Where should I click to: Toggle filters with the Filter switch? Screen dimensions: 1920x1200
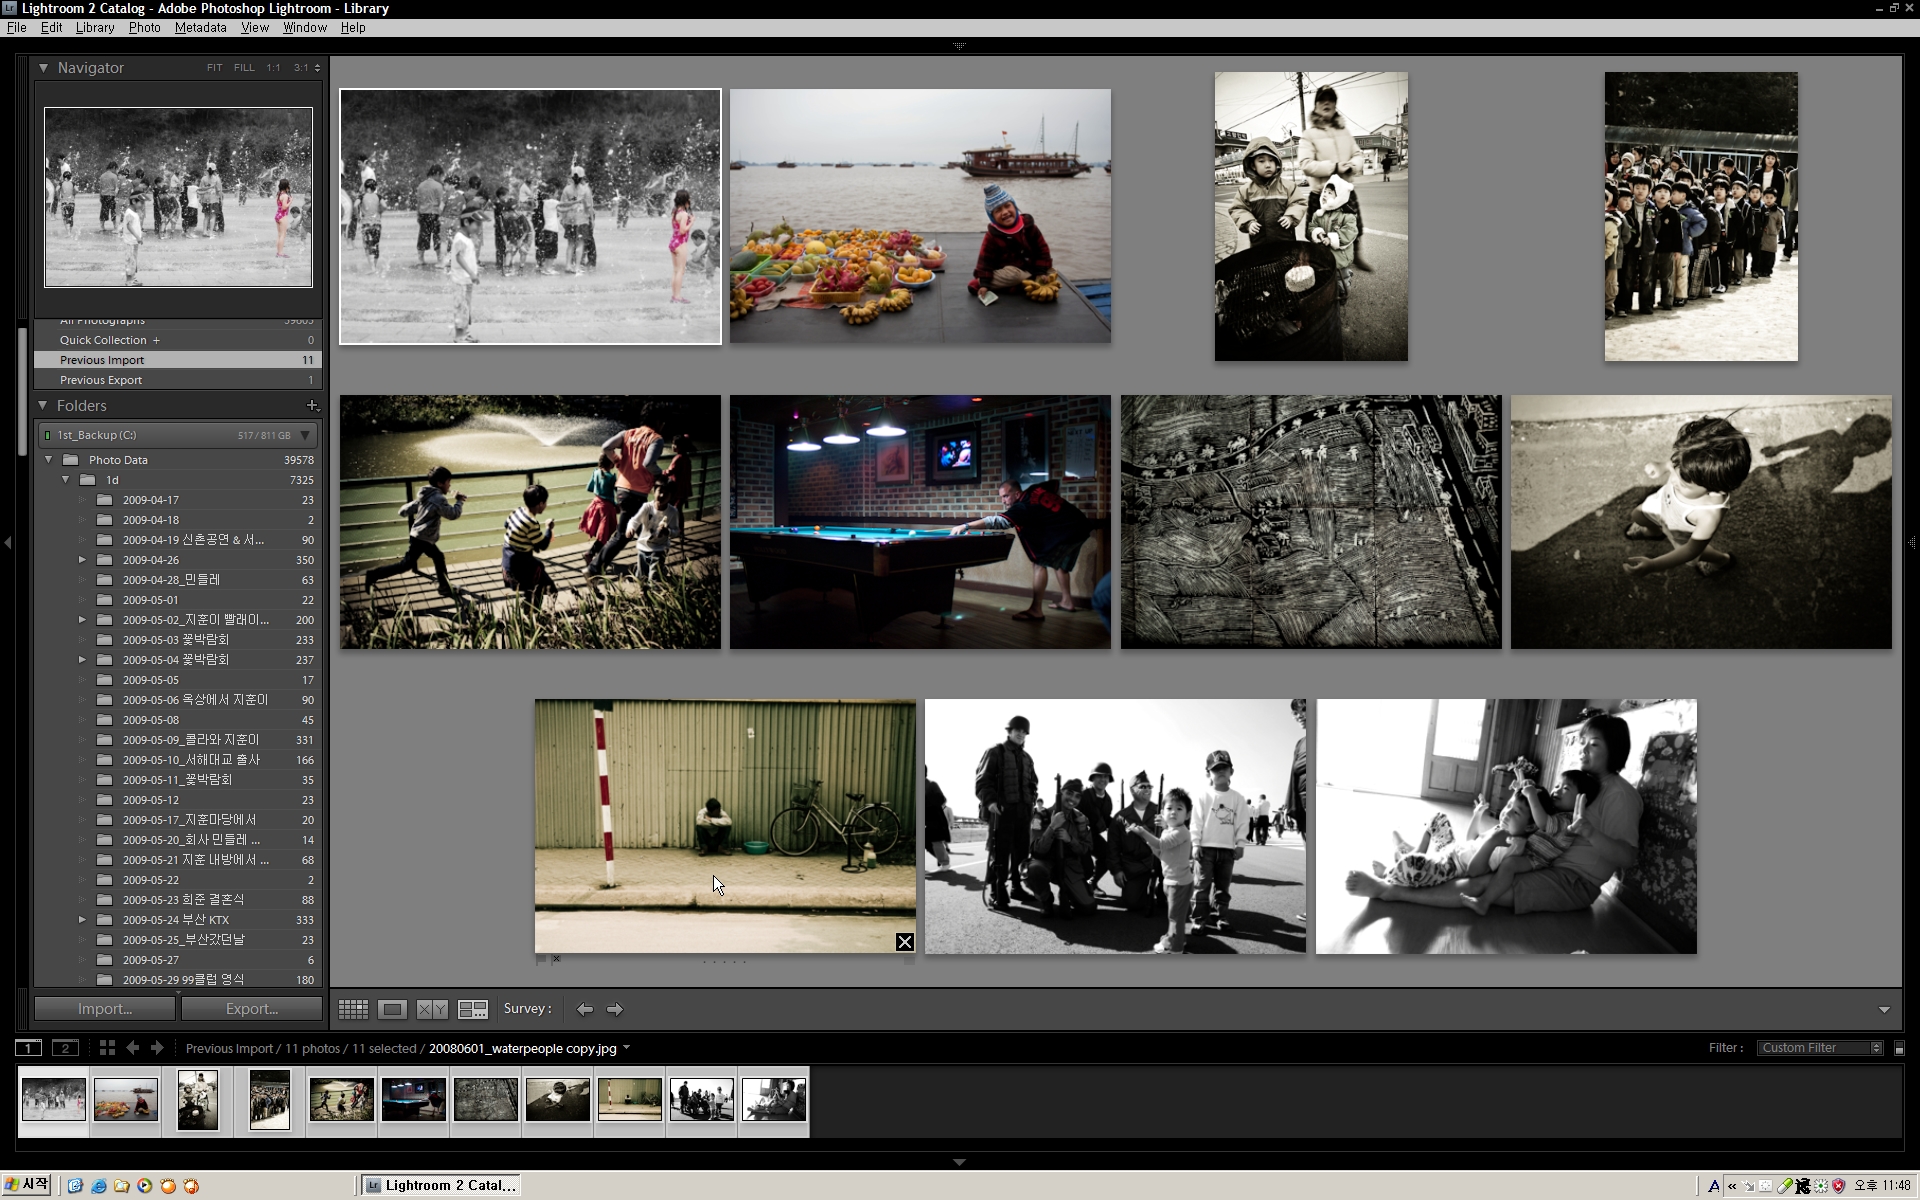pos(1899,1048)
